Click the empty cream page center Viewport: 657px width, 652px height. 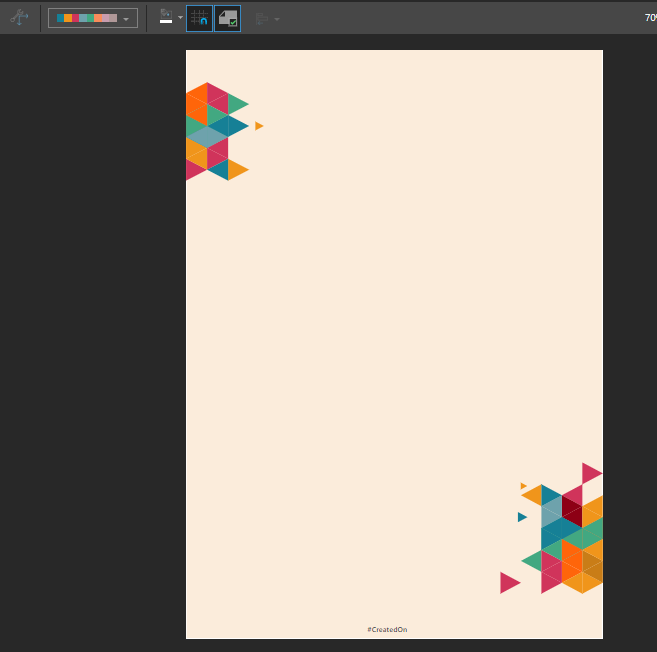(394, 340)
